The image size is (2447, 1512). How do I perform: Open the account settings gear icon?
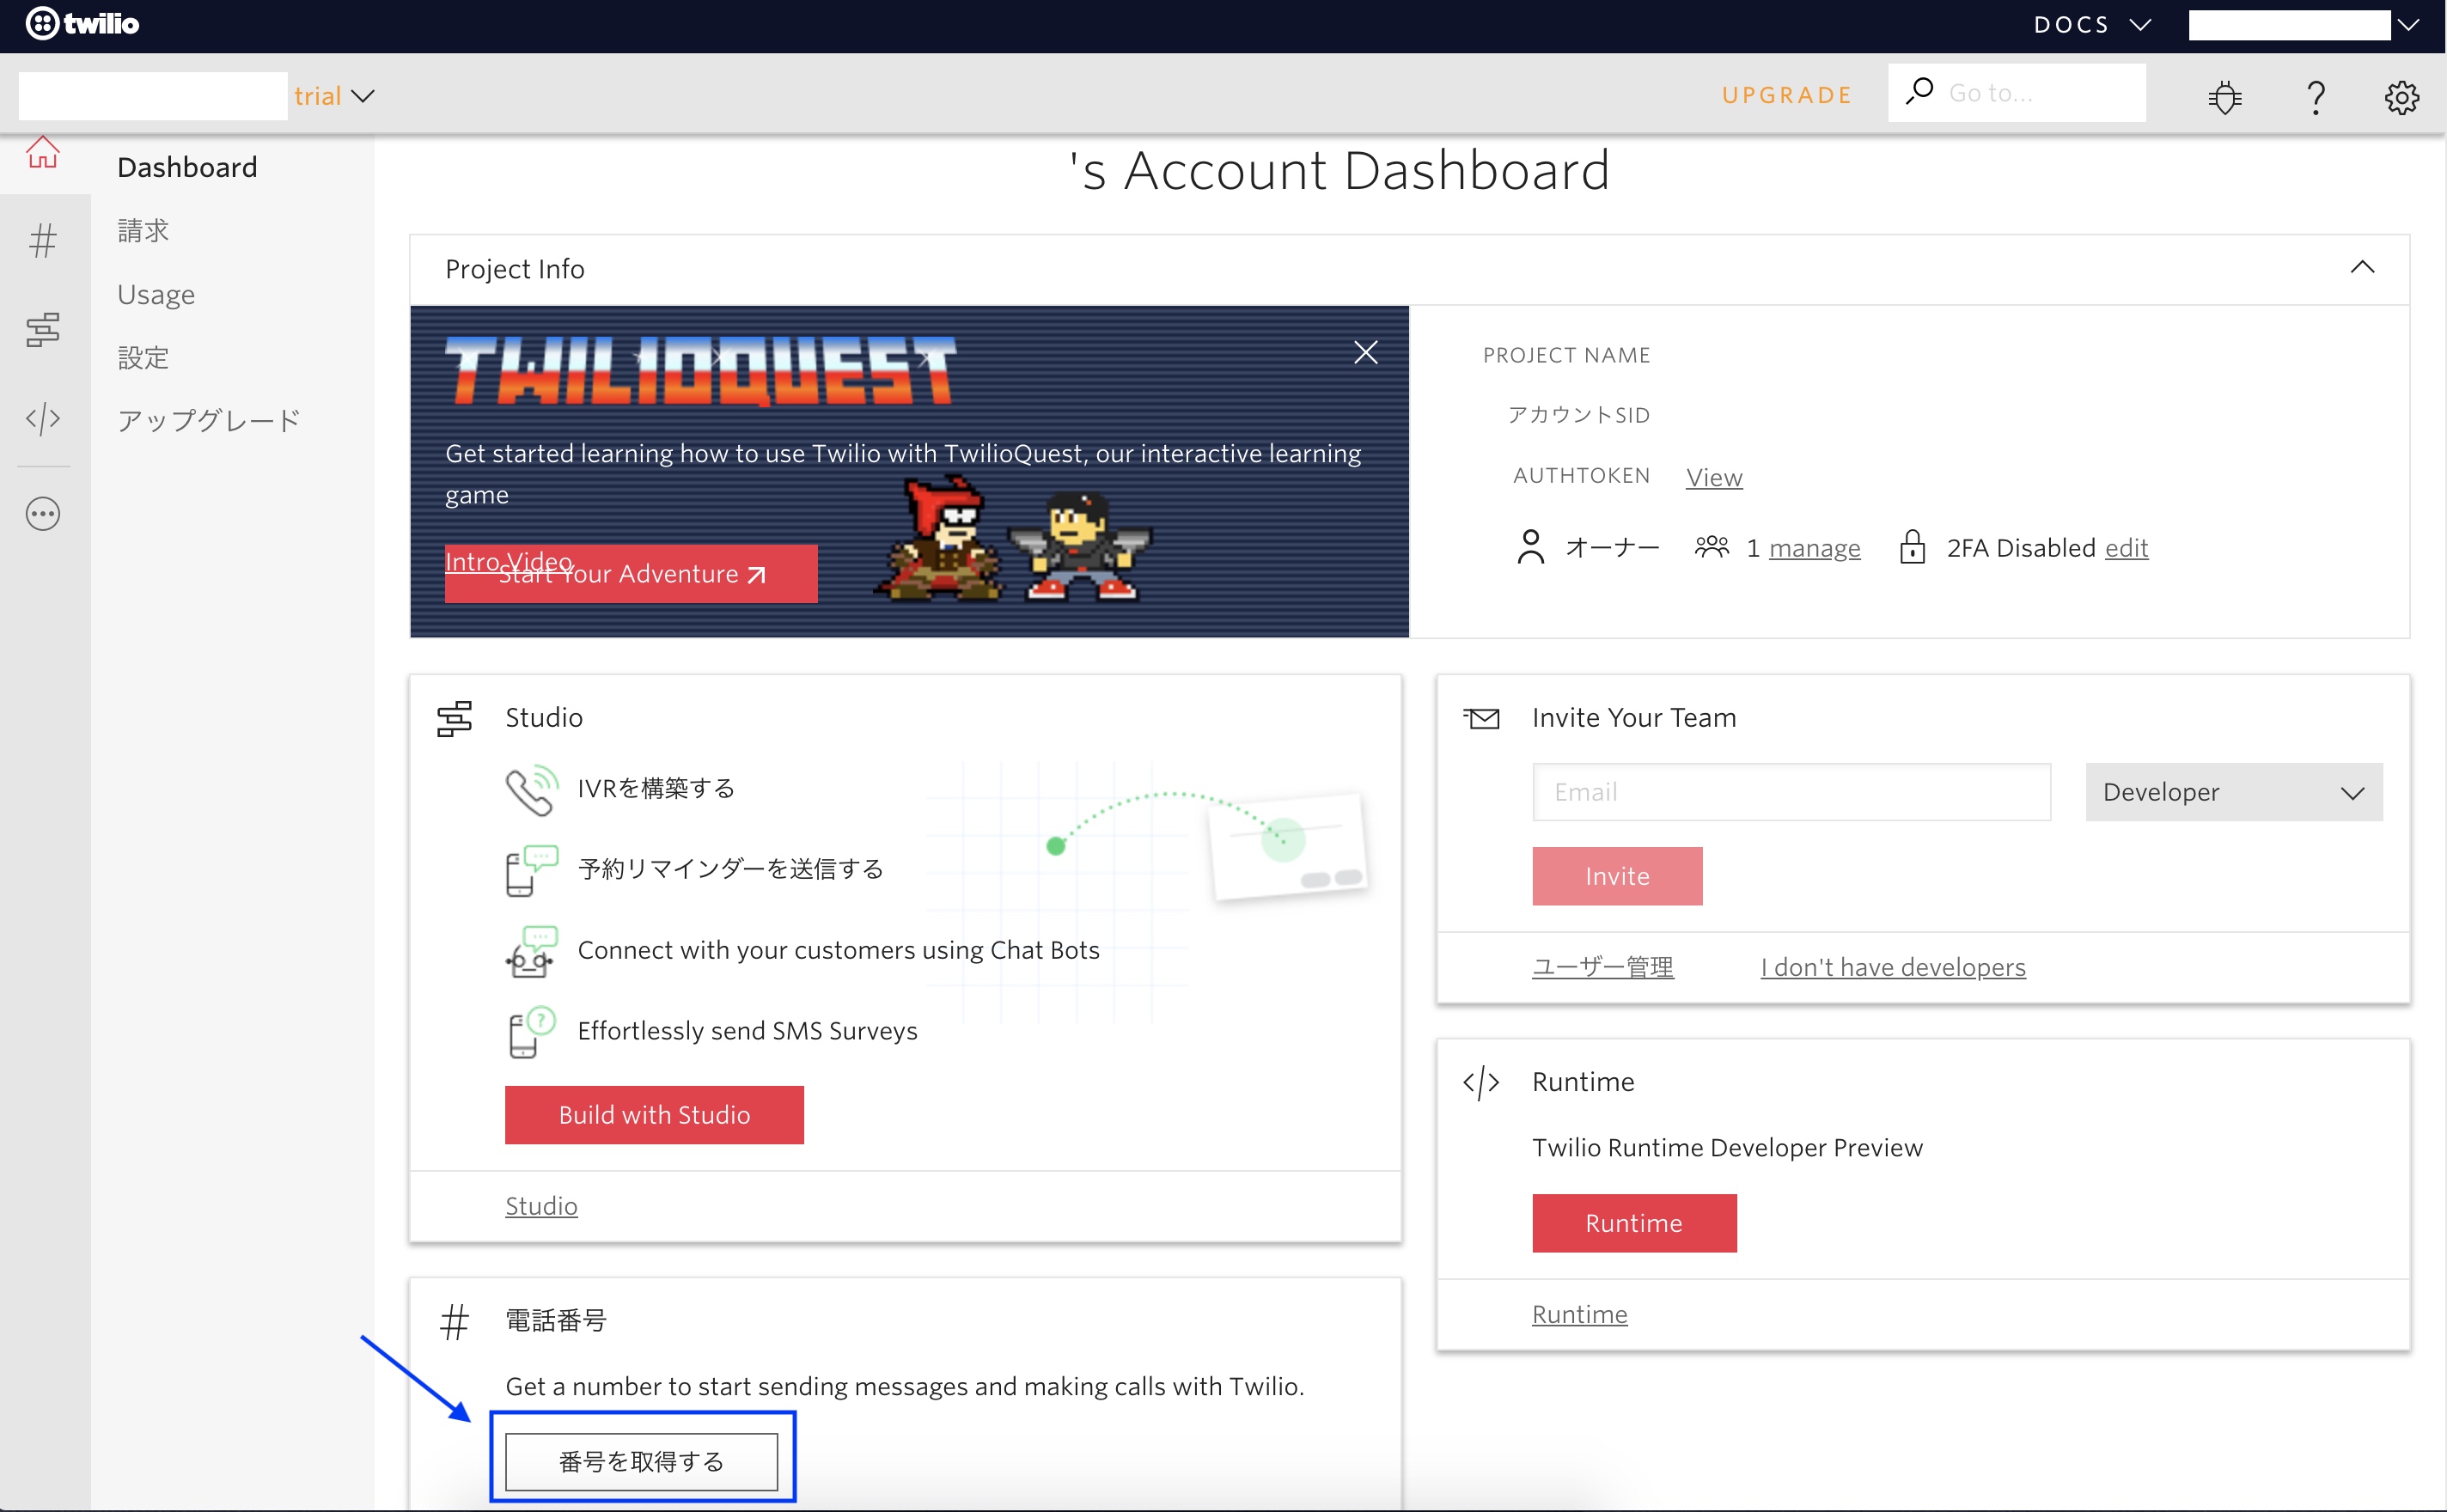point(2401,96)
